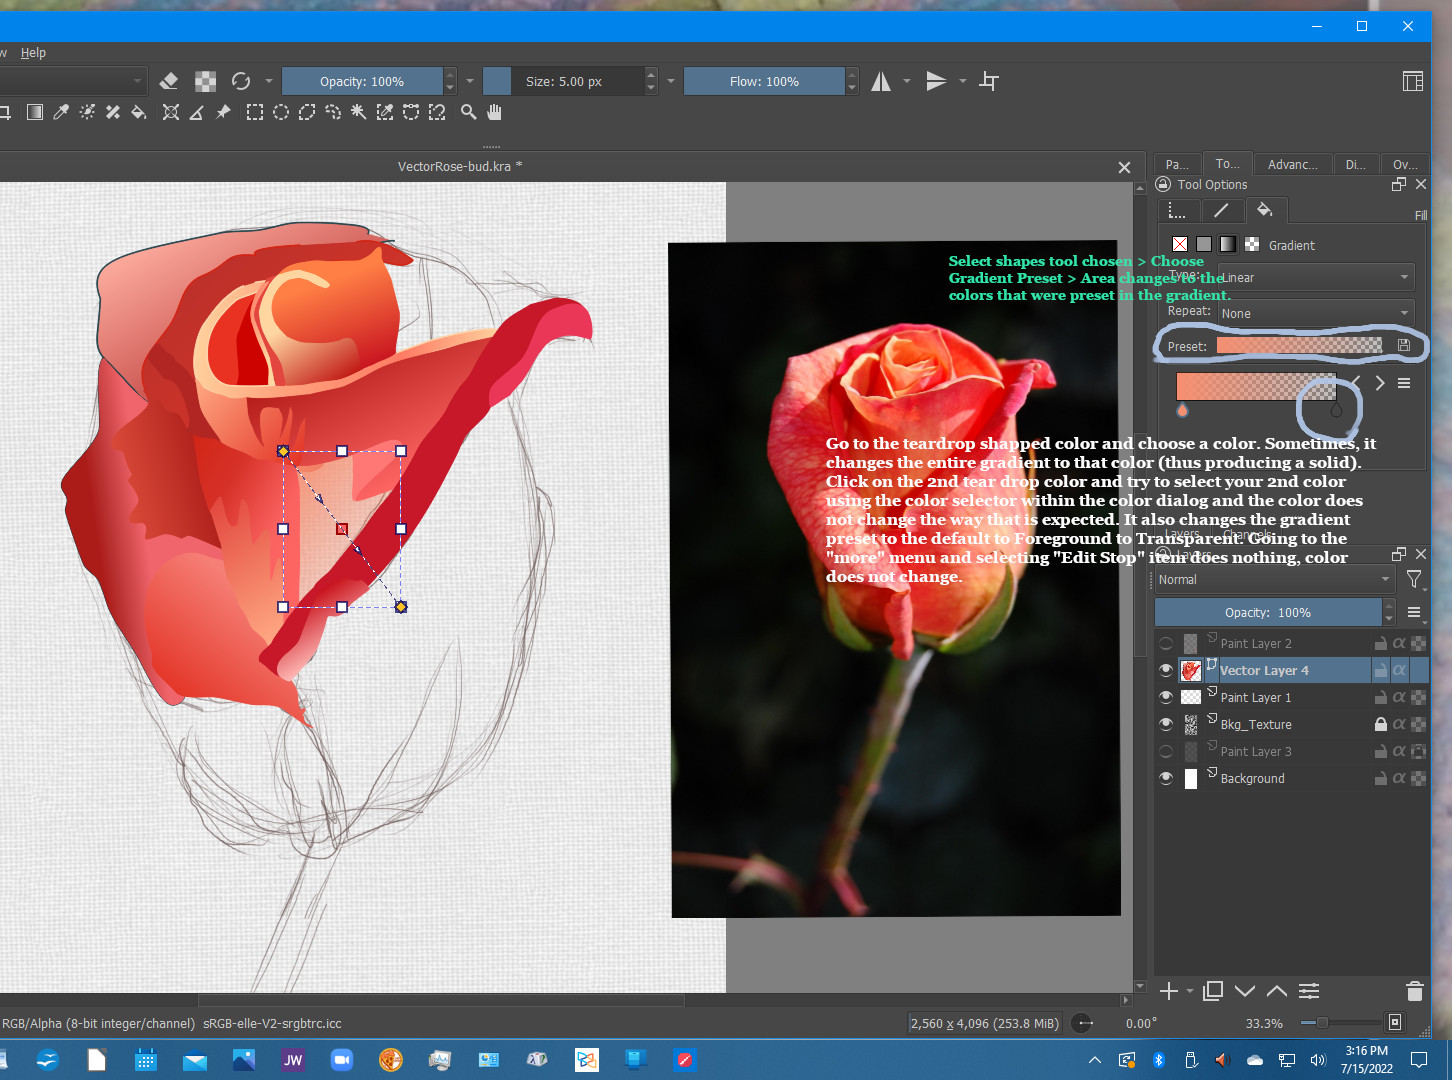Save the gradient preset with disk icon
This screenshot has height=1080, width=1452.
point(1404,346)
